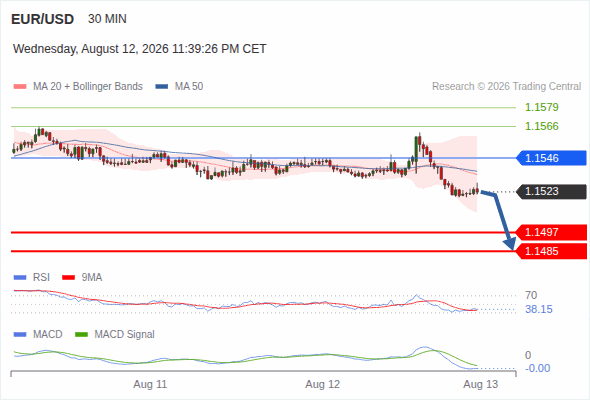Click the MACD blue legend swatch
This screenshot has height=400, width=590.
(20, 335)
